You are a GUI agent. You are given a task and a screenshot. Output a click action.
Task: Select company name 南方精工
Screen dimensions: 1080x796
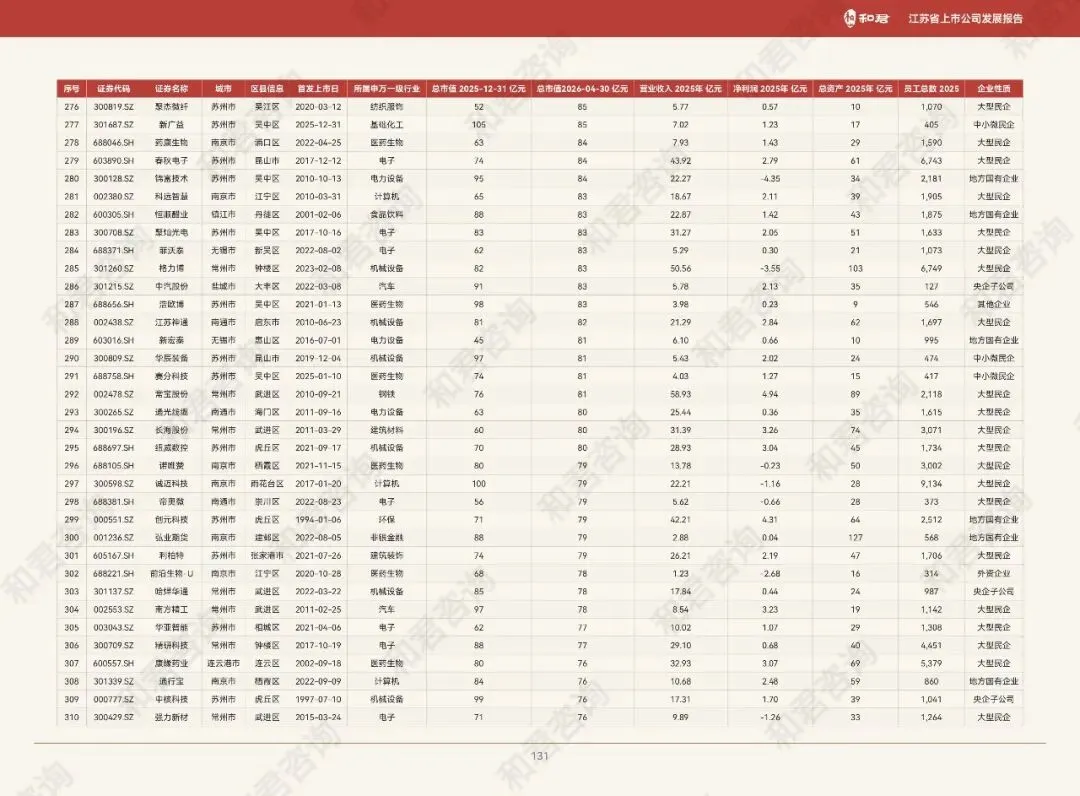click(x=172, y=609)
